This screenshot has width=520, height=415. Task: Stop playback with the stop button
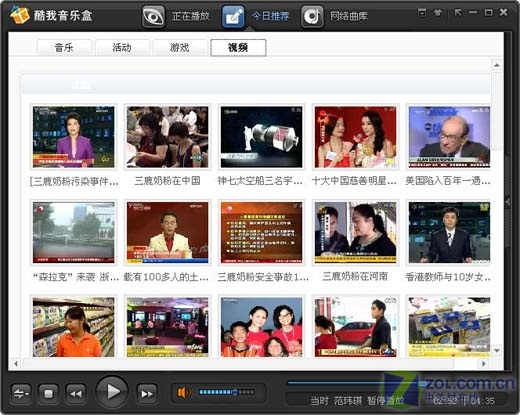49,394
